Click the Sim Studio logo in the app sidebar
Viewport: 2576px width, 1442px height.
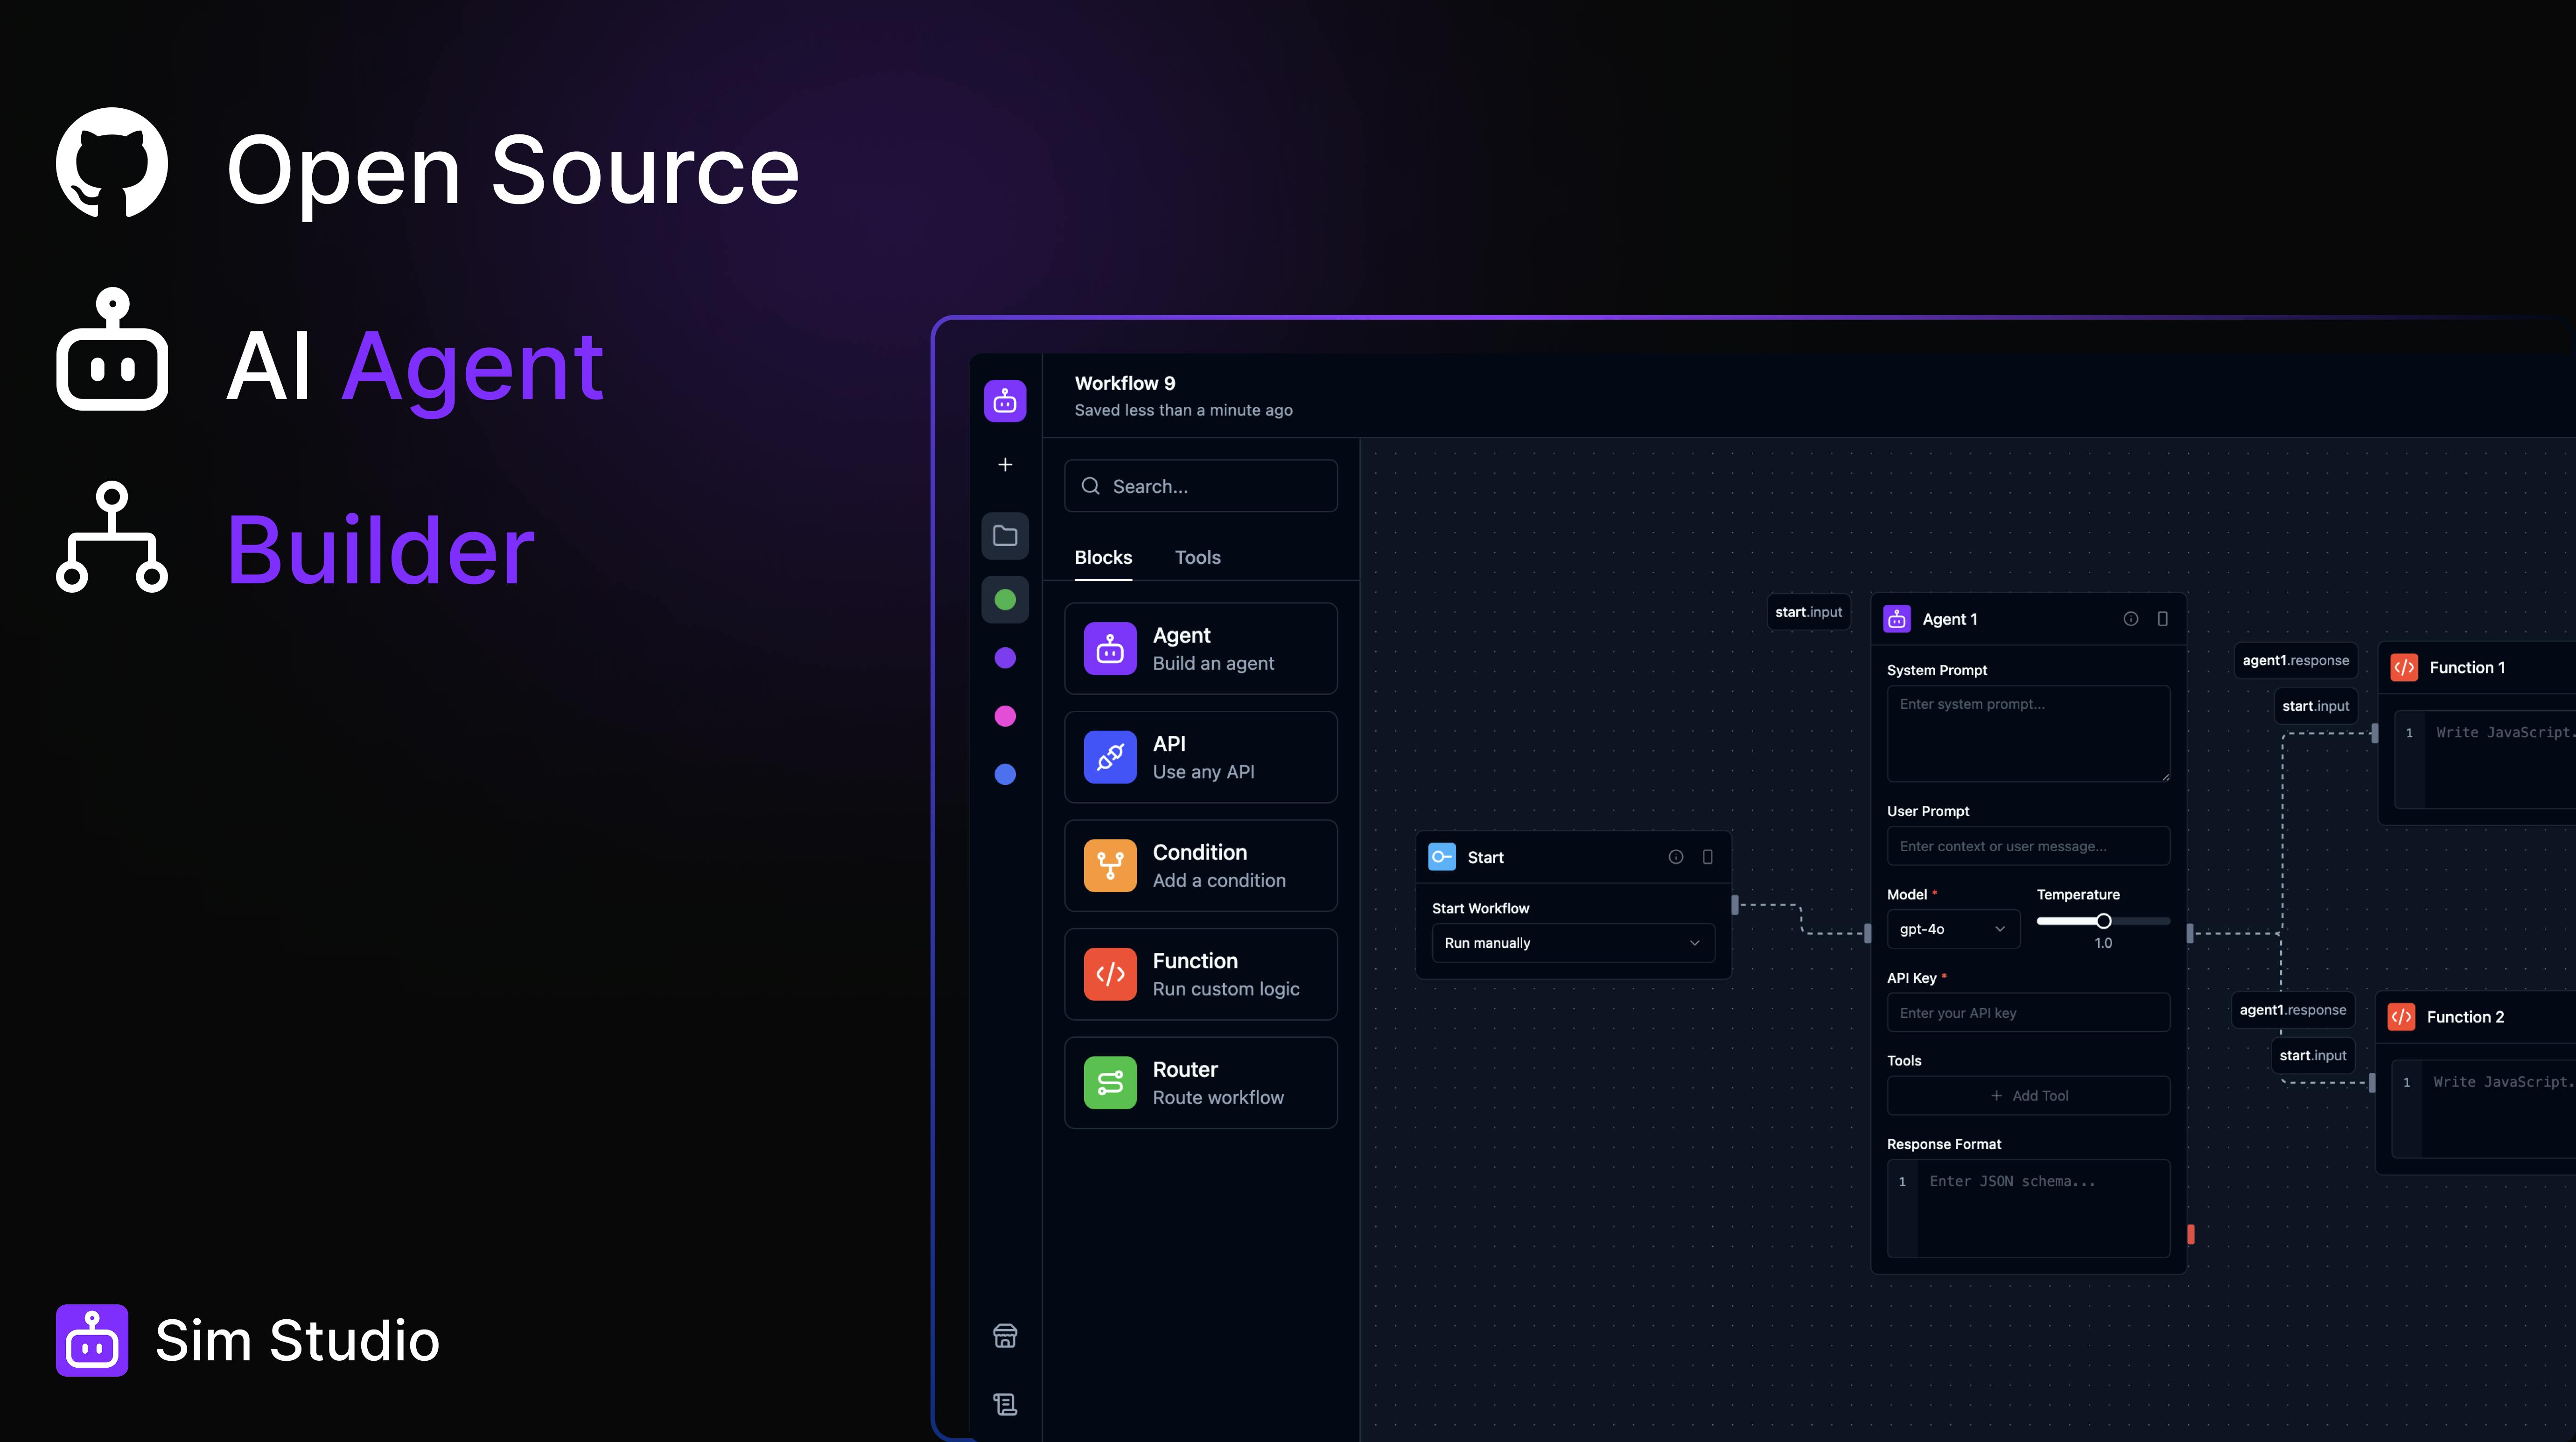click(1005, 401)
